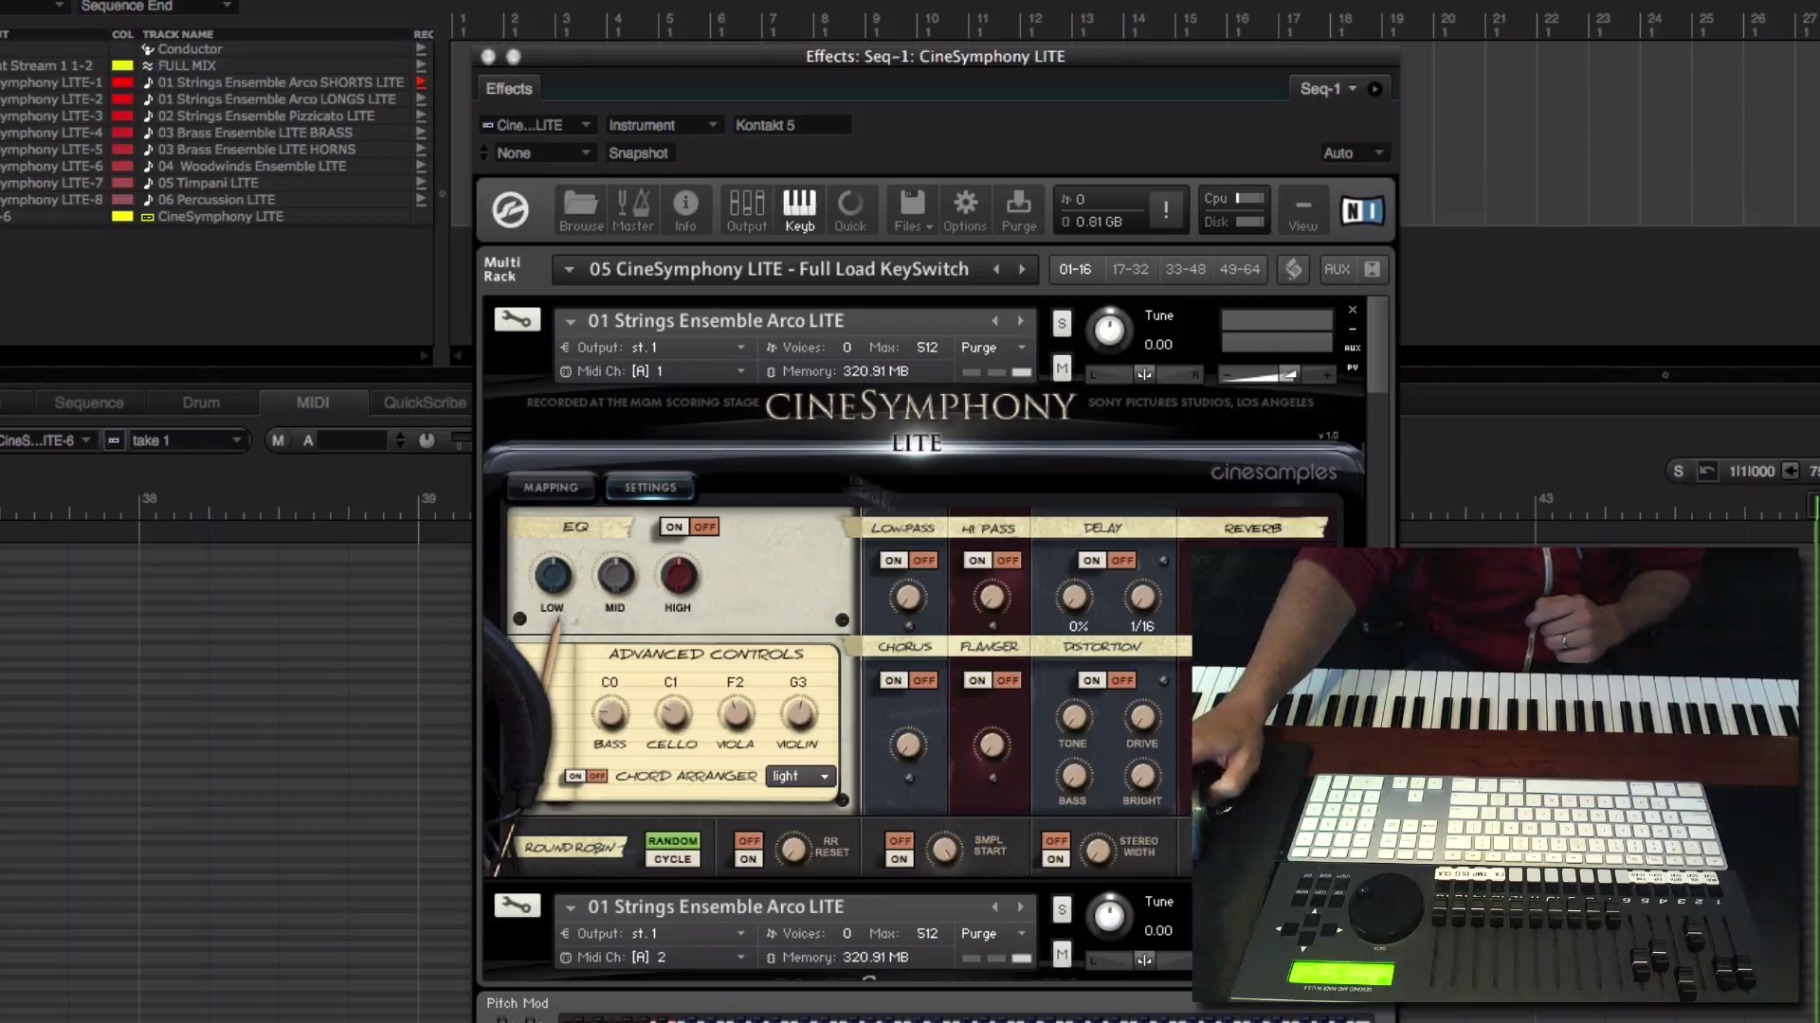Solo the first Strings Ensemble instrument
Screen dimensions: 1820x1023
(x=1062, y=323)
